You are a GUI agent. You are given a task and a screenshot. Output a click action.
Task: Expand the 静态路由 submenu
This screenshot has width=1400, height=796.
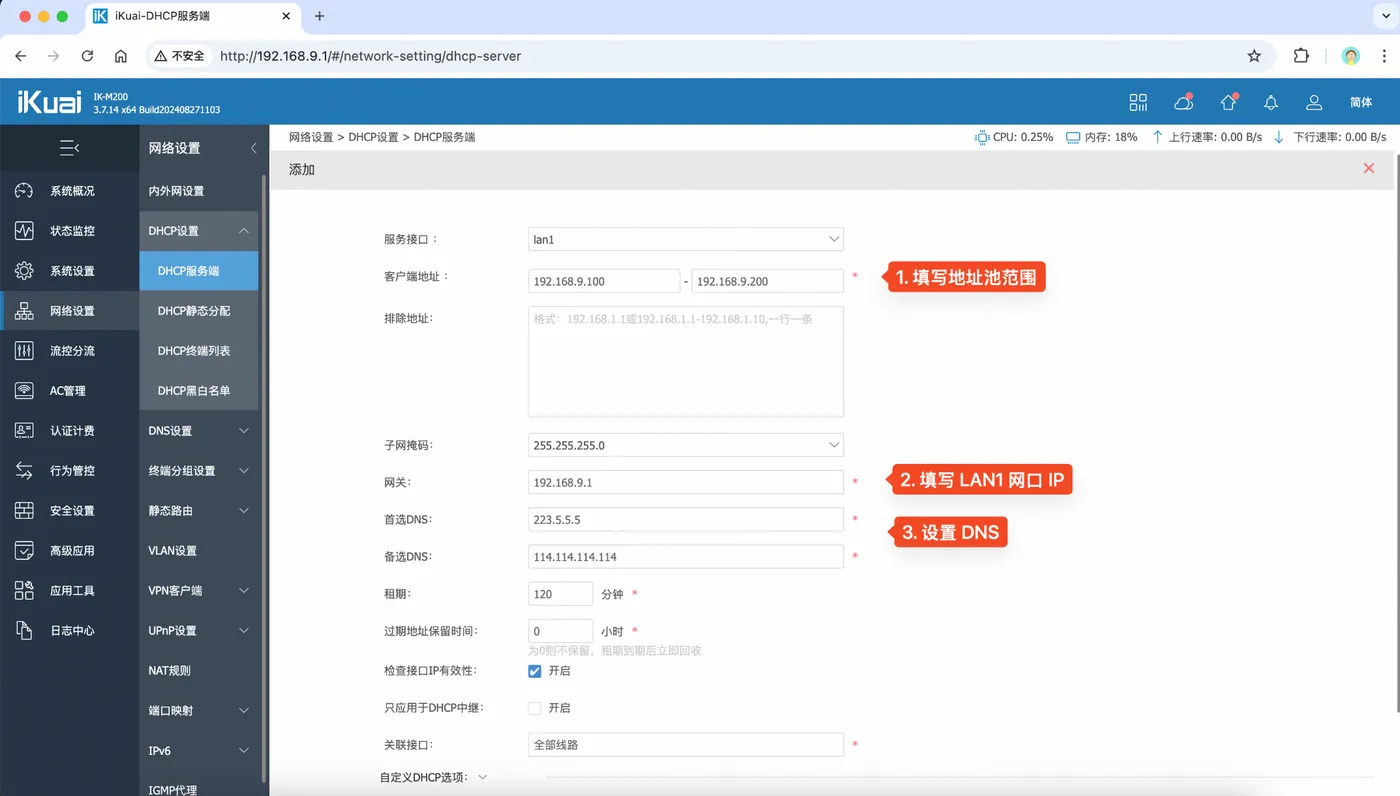243,511
